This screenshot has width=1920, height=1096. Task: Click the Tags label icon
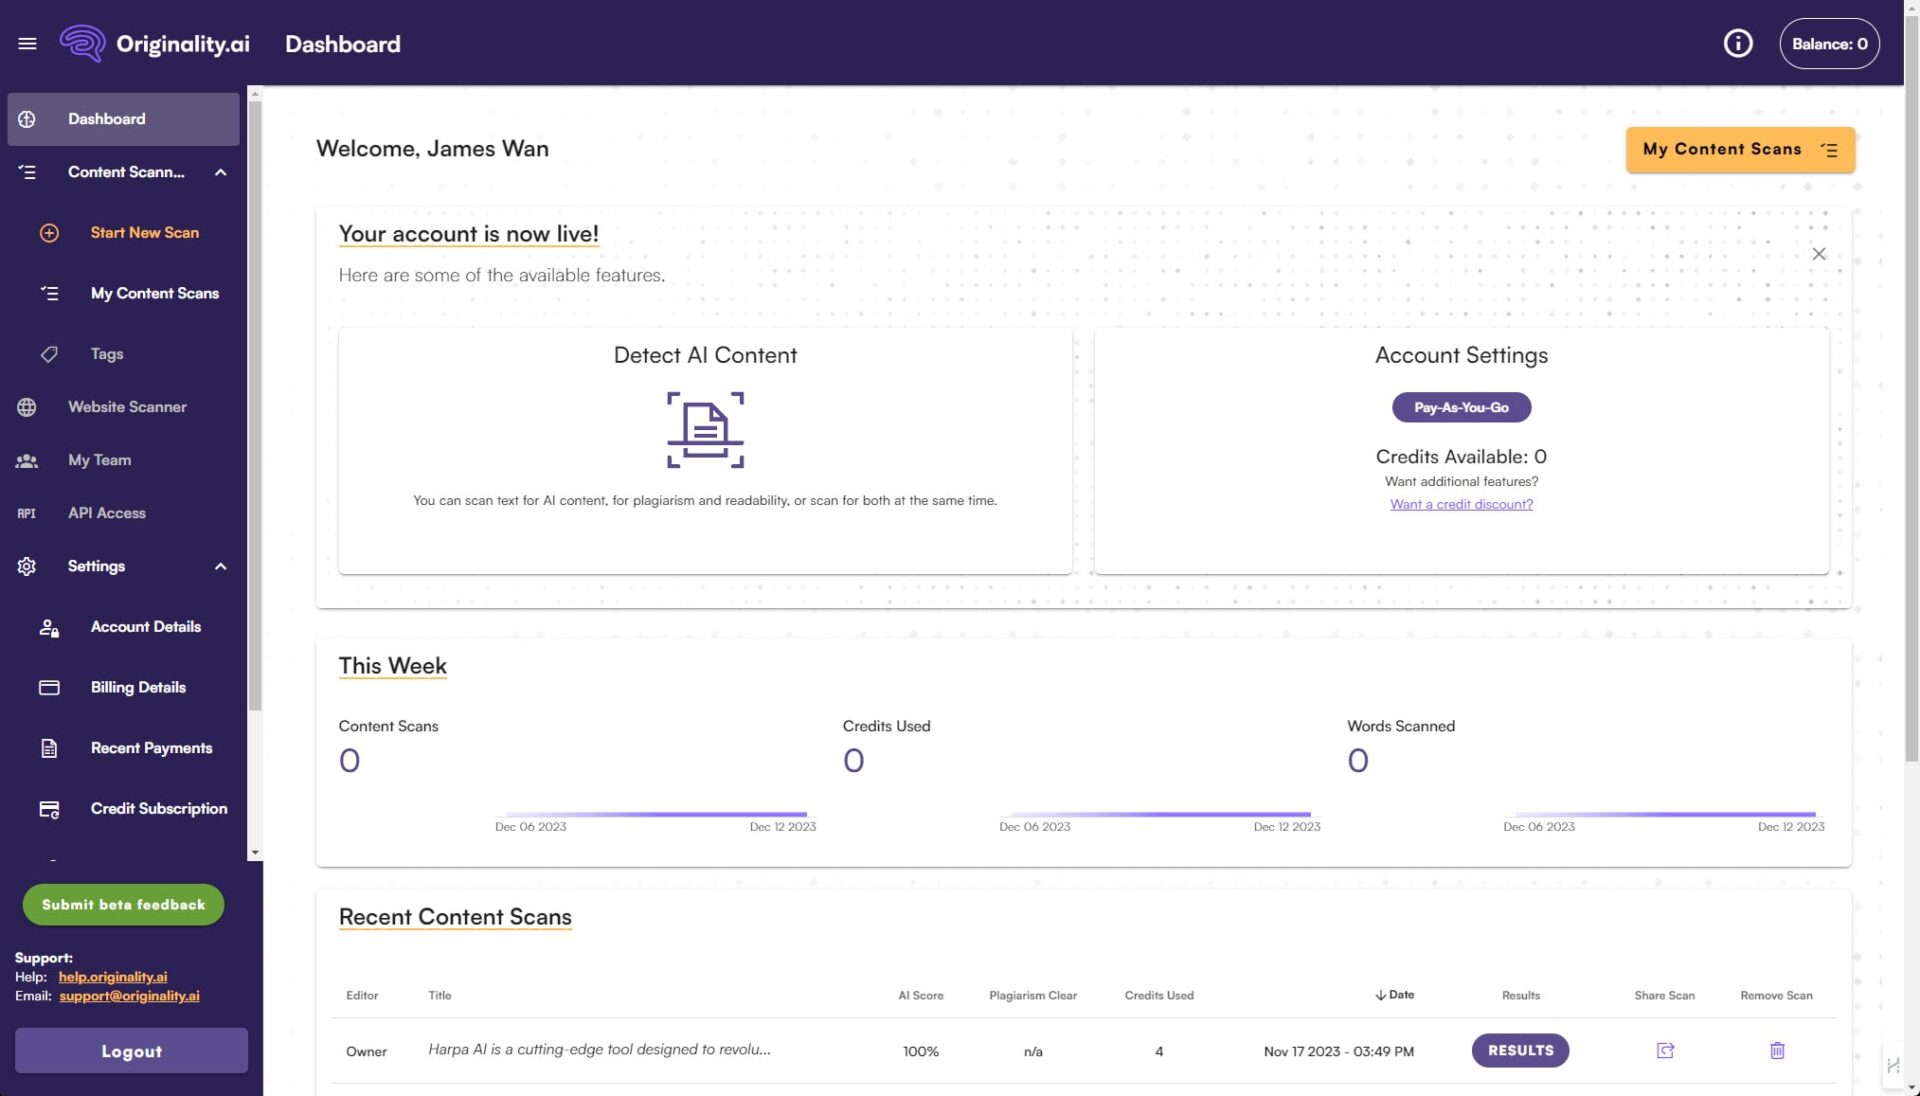pos(49,354)
